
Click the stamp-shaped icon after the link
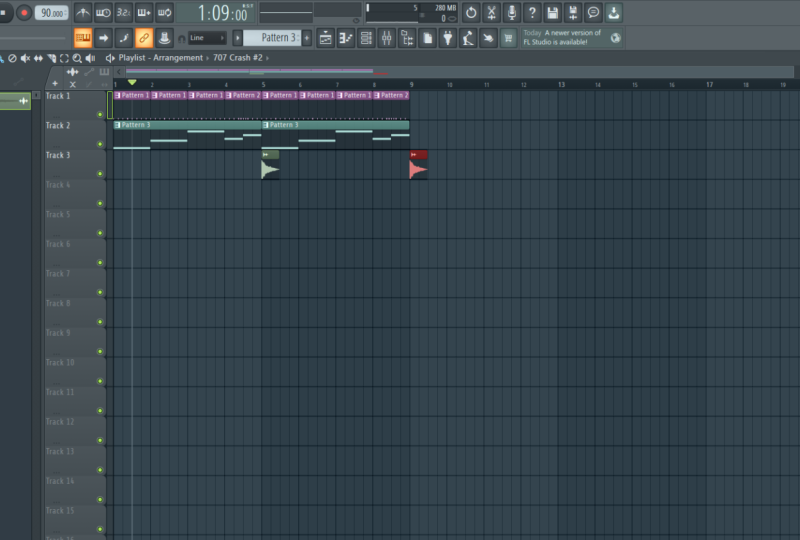(x=164, y=38)
